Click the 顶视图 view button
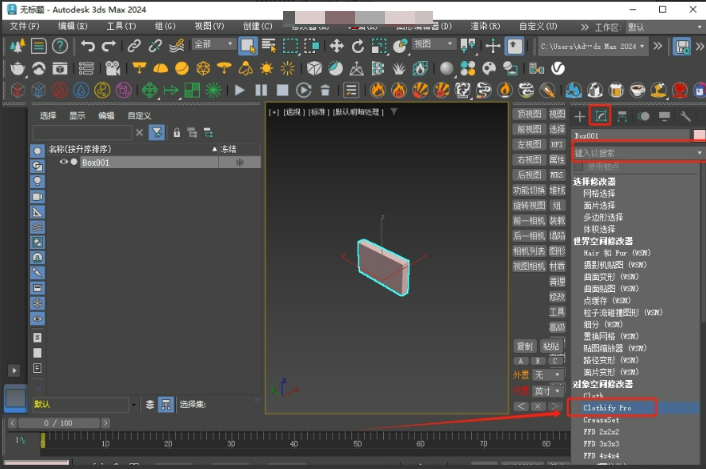 [527, 115]
